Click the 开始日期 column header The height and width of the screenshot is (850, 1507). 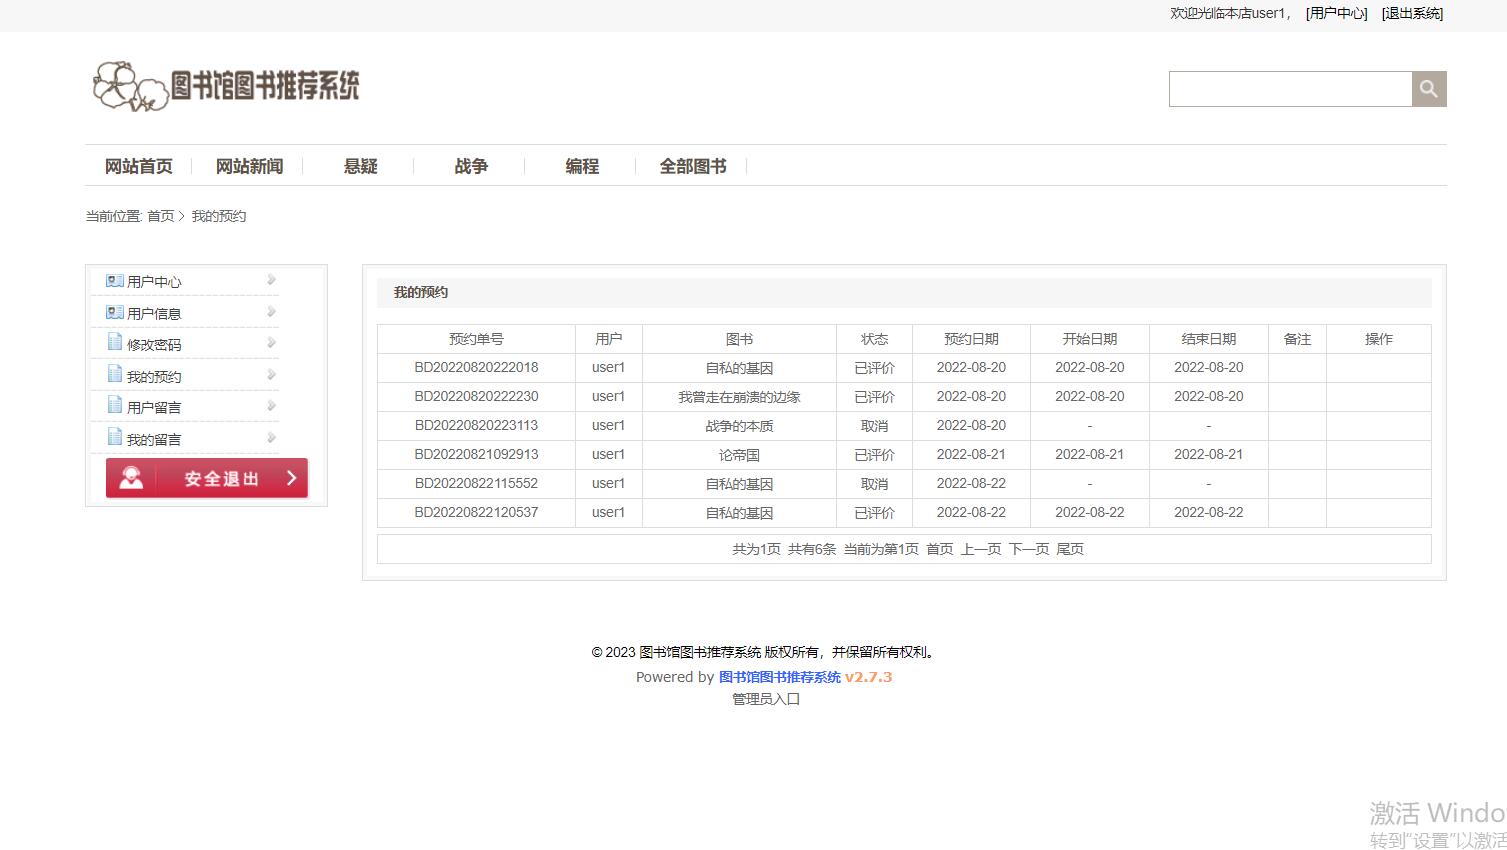point(1089,339)
